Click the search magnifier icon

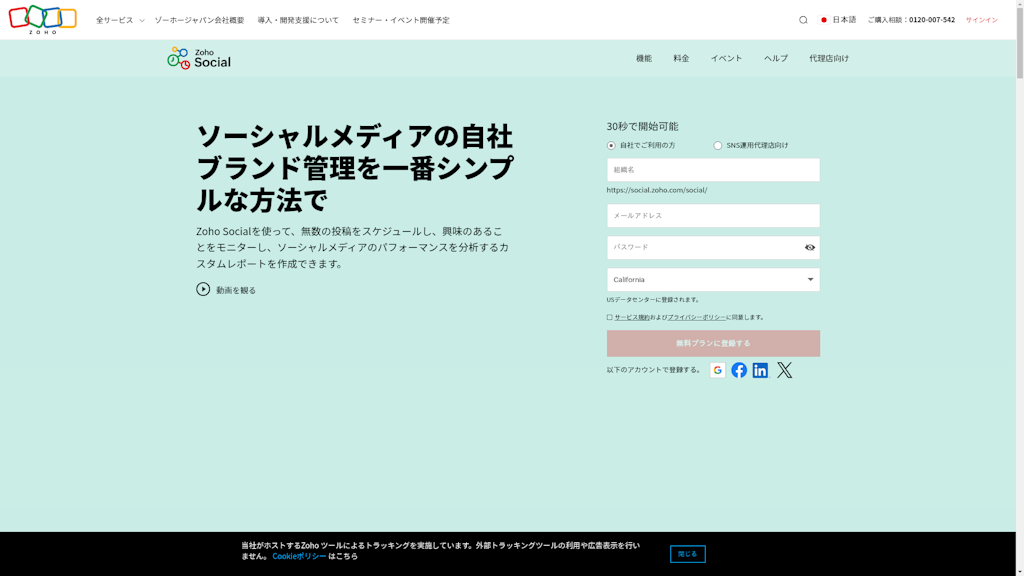(803, 20)
